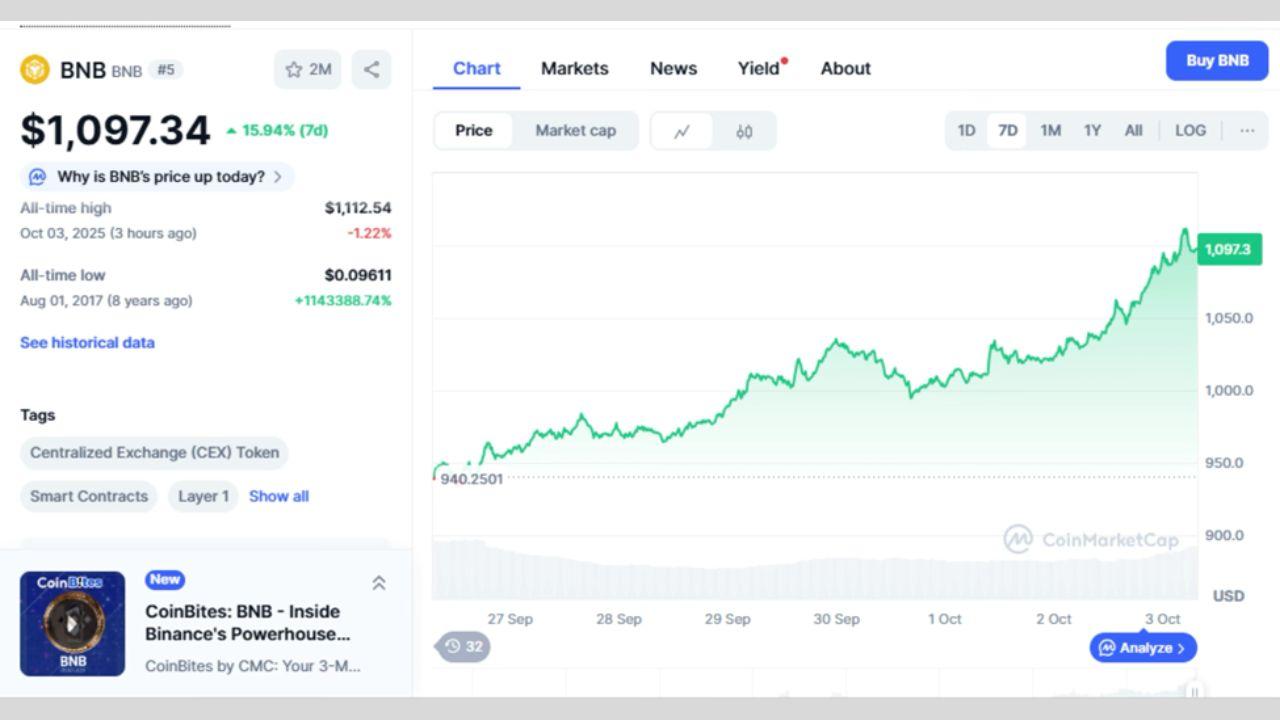Click the Buy BNB button
This screenshot has height=720, width=1280.
[x=1217, y=61]
